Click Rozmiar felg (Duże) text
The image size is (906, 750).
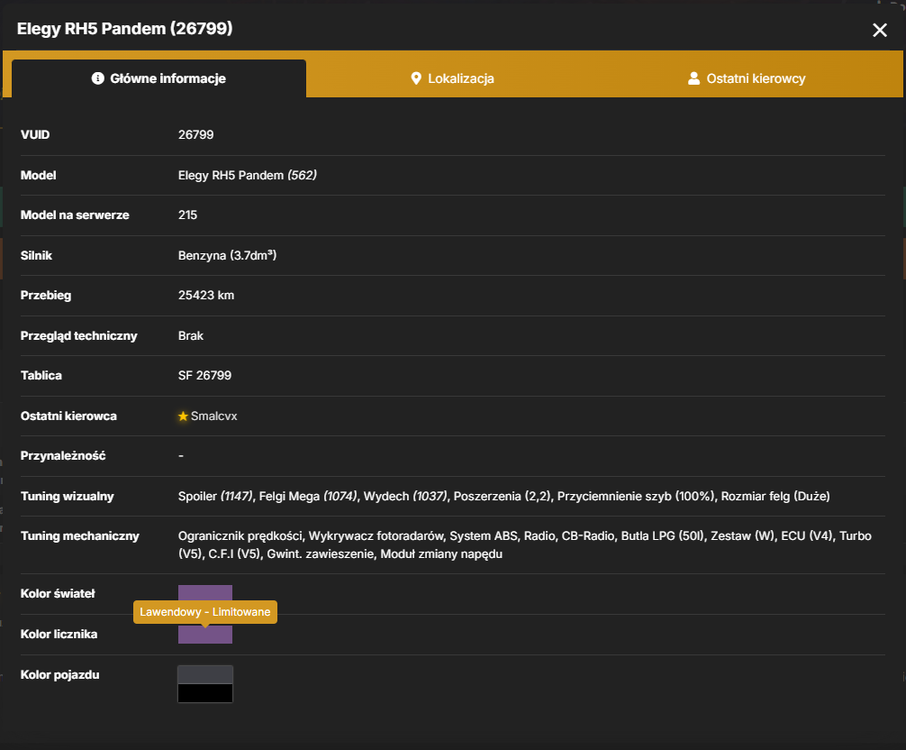click(775, 496)
